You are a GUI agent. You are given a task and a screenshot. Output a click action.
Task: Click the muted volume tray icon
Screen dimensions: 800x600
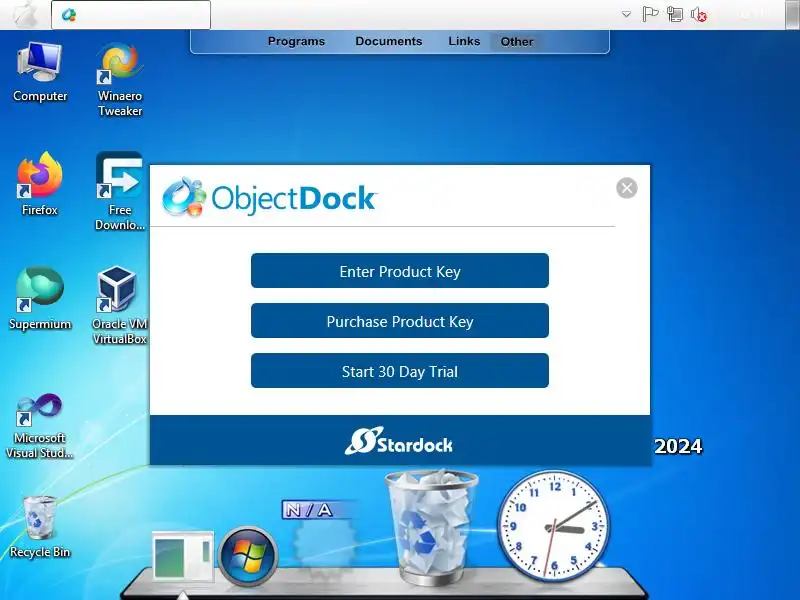point(698,14)
